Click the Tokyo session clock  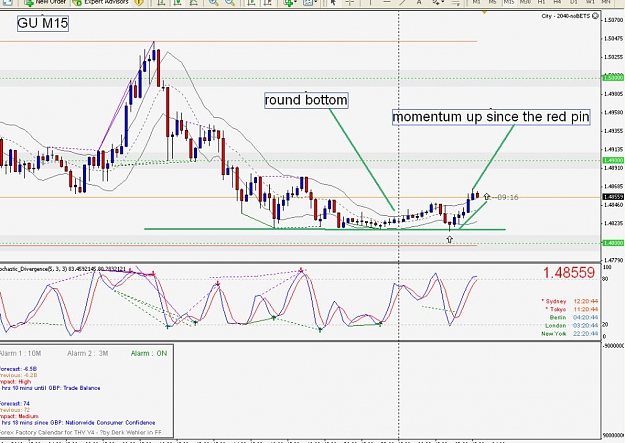[572, 309]
